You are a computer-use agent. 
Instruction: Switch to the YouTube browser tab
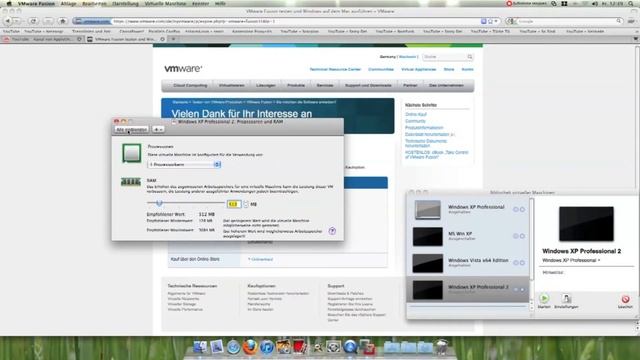point(42,39)
